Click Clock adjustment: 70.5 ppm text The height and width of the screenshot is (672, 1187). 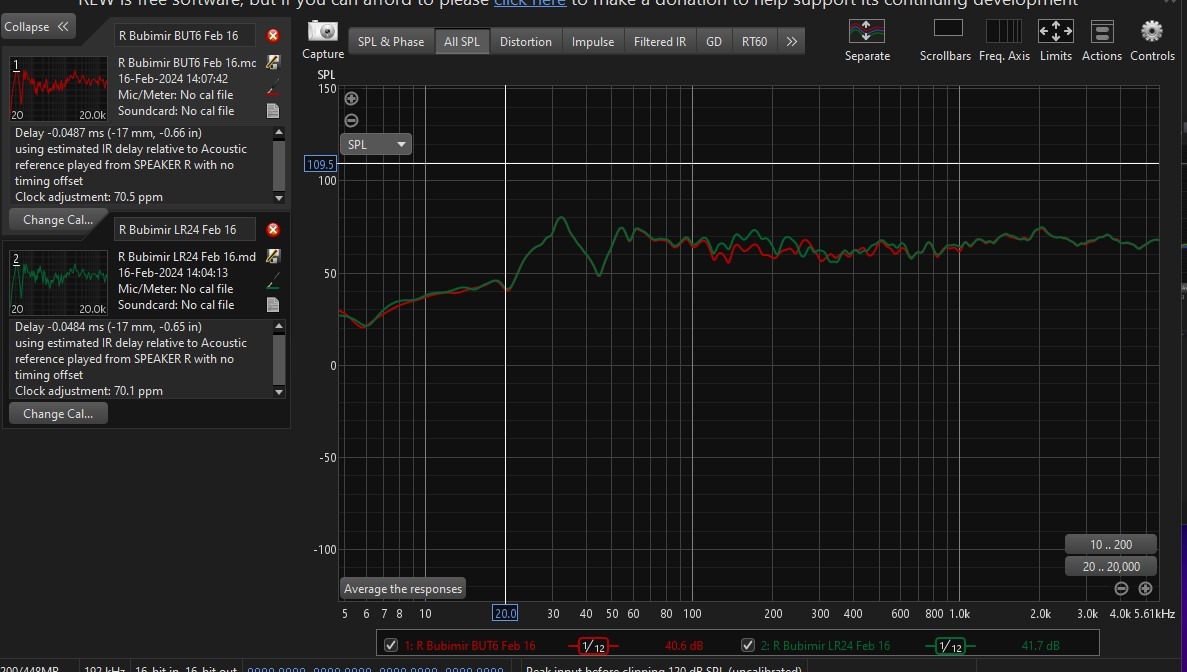pyautogui.click(x=89, y=197)
